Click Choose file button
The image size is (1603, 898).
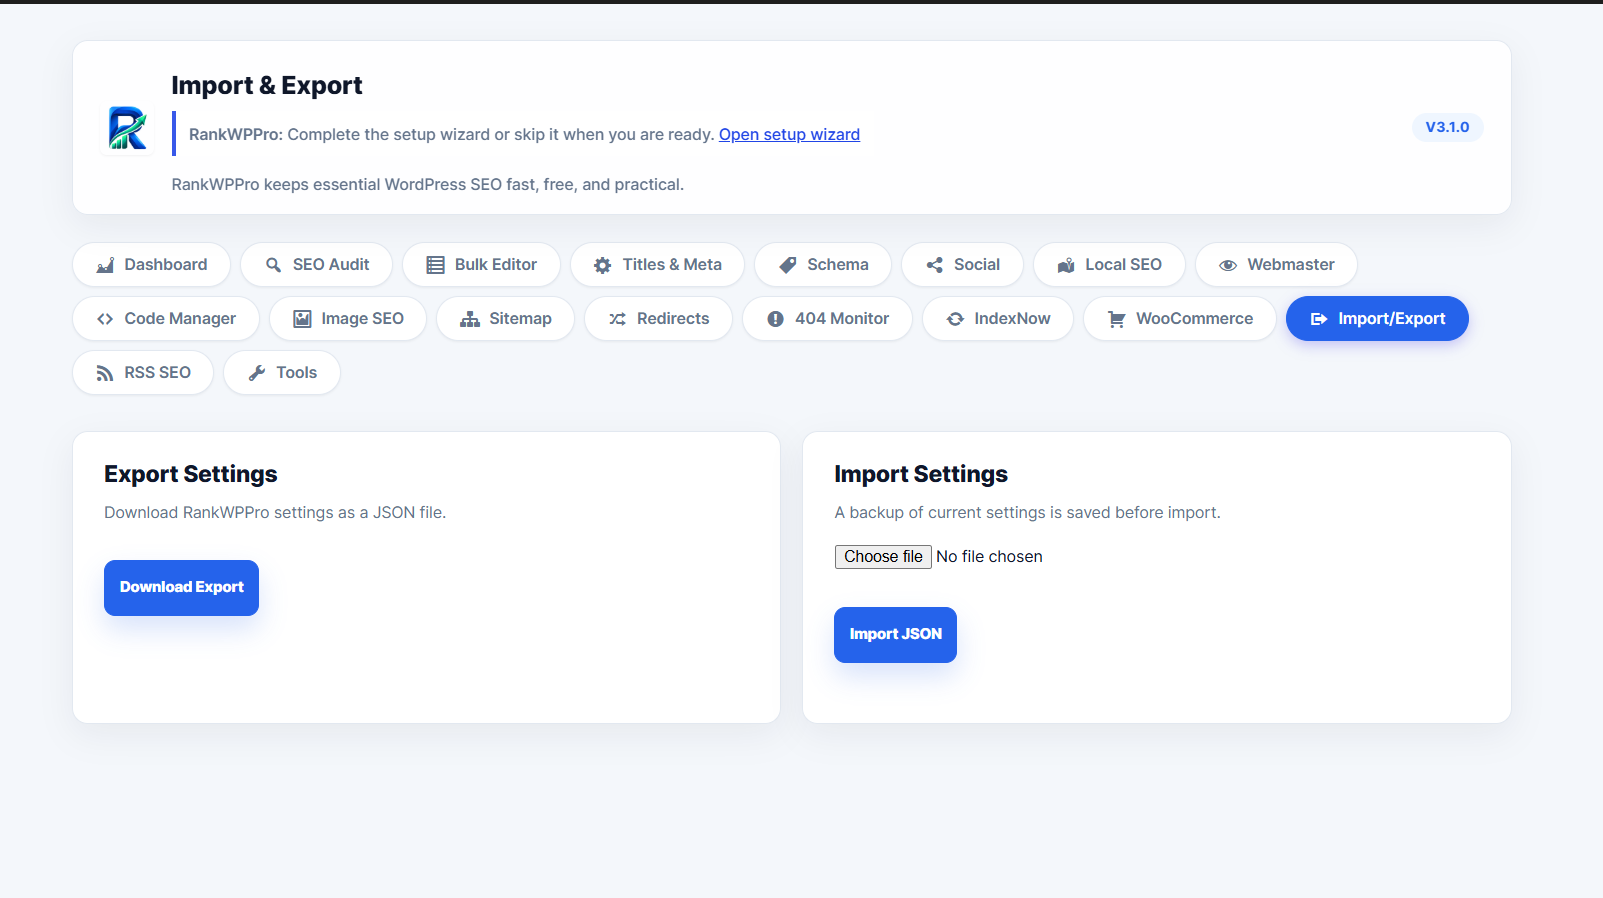(x=883, y=557)
